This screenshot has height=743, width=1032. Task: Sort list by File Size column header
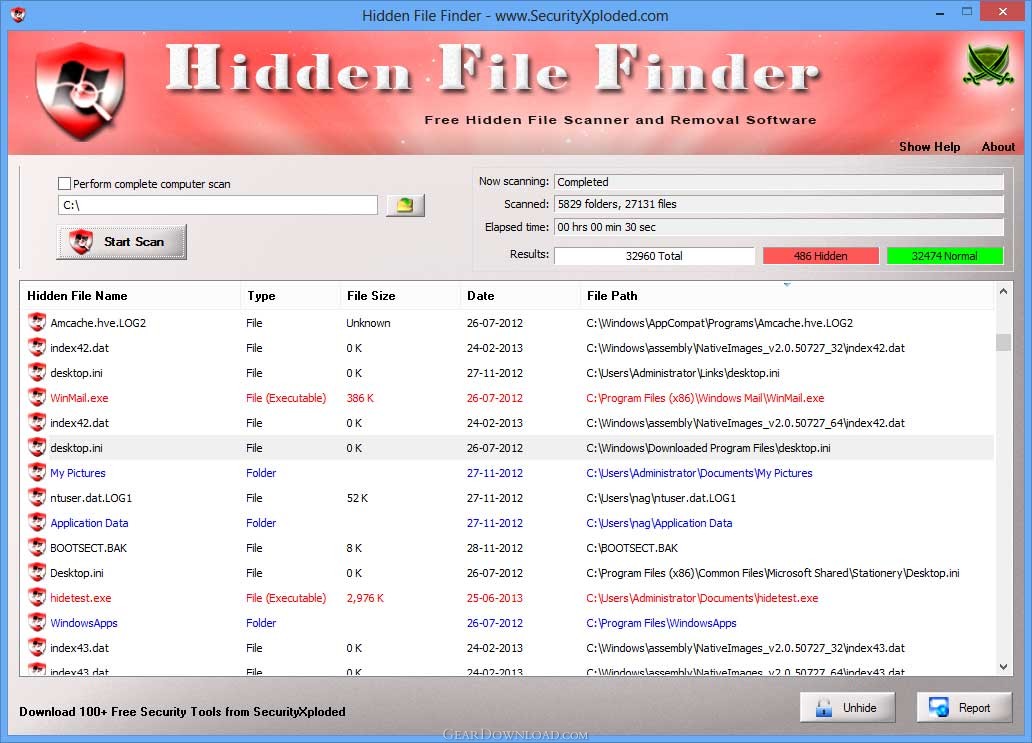(x=371, y=295)
